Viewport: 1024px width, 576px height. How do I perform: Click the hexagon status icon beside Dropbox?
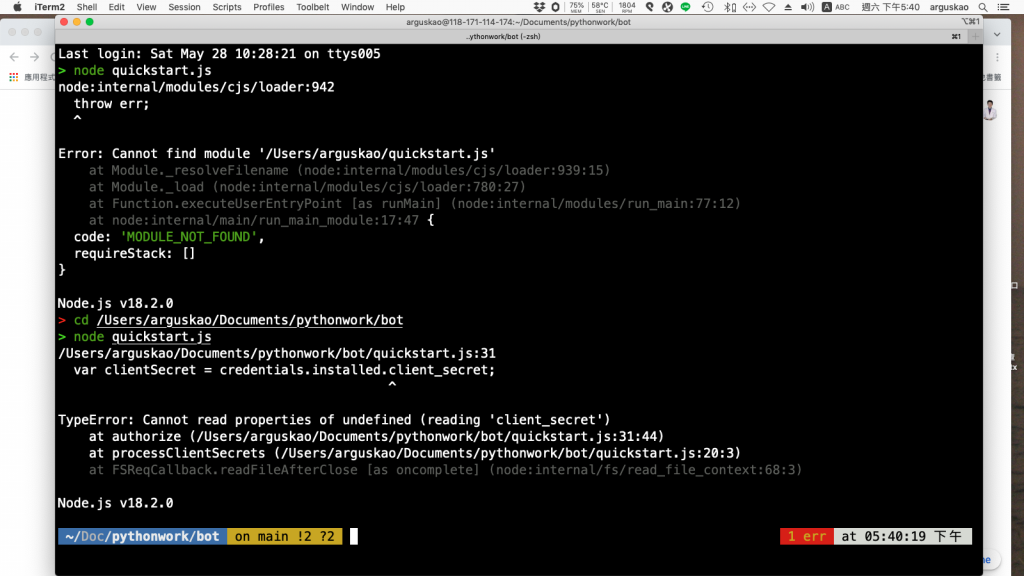pyautogui.click(x=556, y=7)
